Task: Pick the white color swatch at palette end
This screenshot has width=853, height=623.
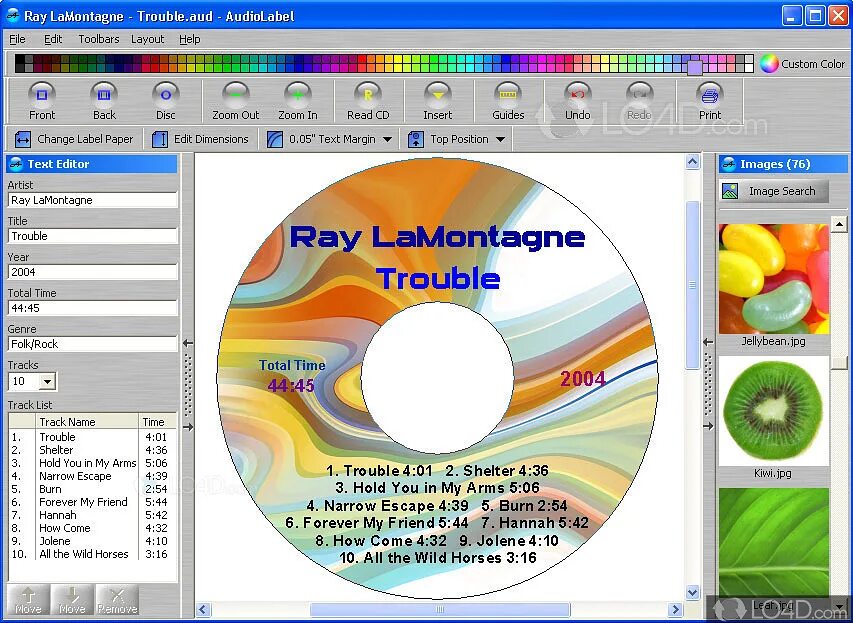Action: (749, 64)
